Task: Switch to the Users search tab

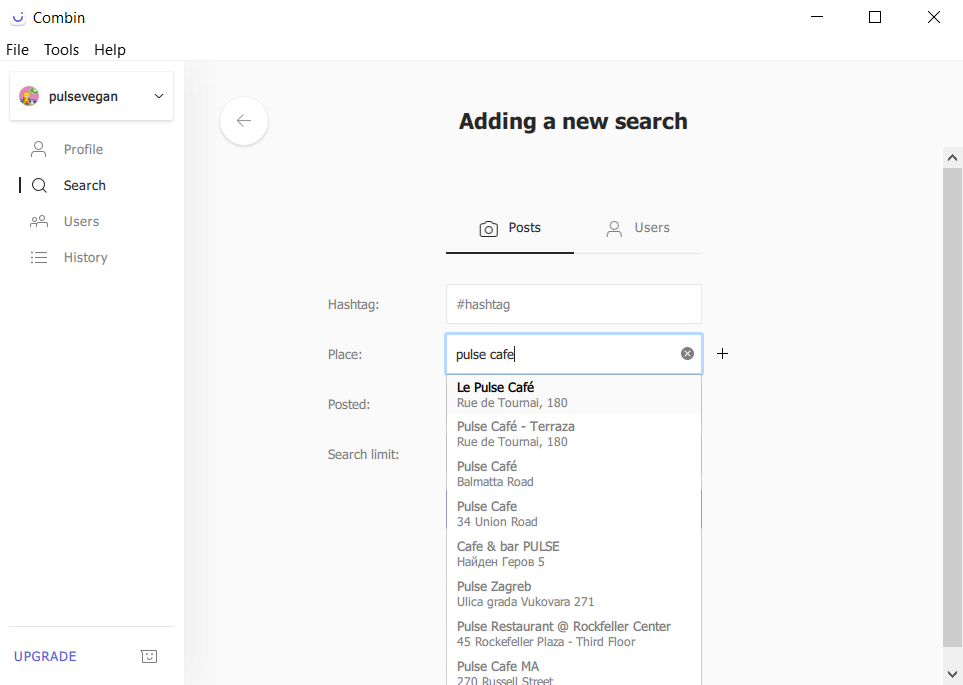Action: (x=637, y=229)
